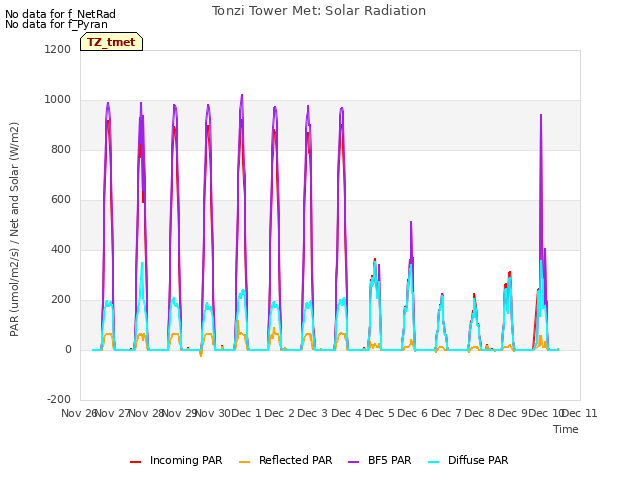Click the Diffuse PAR peak on Nov 28
The image size is (640, 480).
point(142,263)
